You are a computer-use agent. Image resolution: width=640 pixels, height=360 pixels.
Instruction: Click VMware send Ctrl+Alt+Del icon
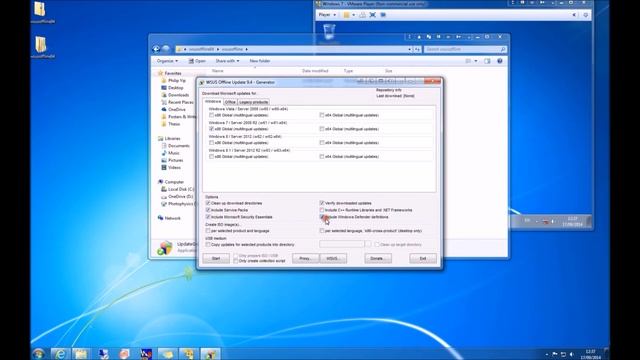click(362, 15)
